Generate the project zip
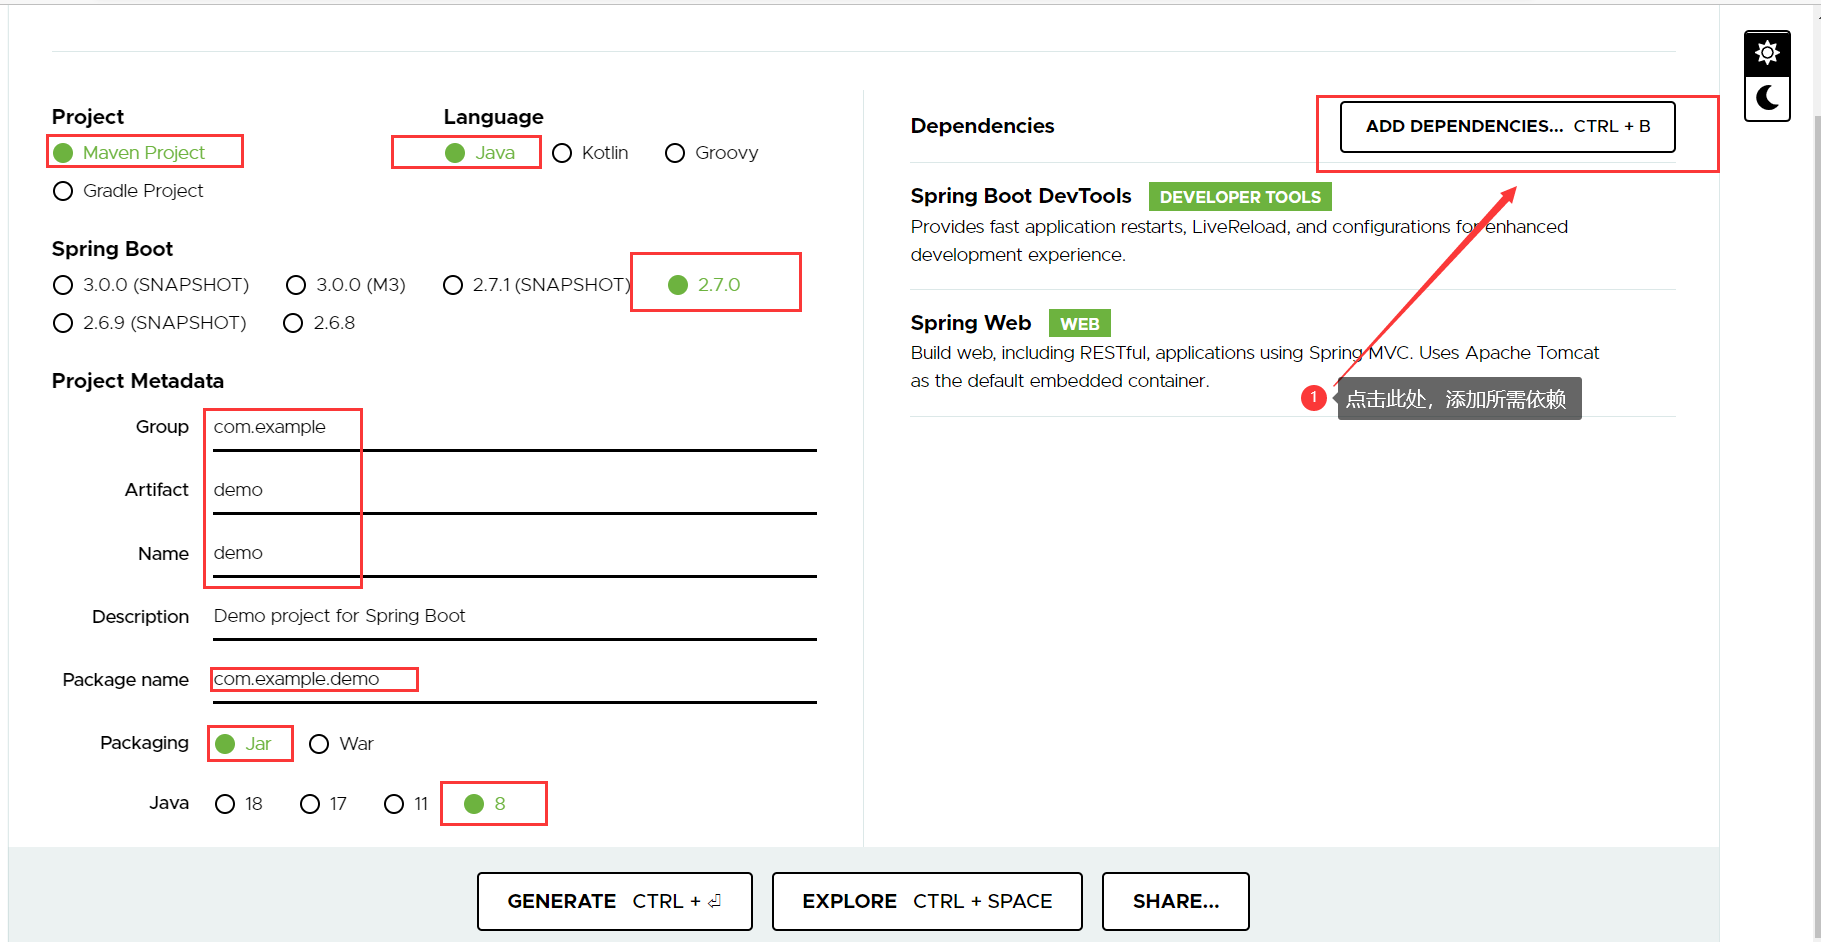 614,901
